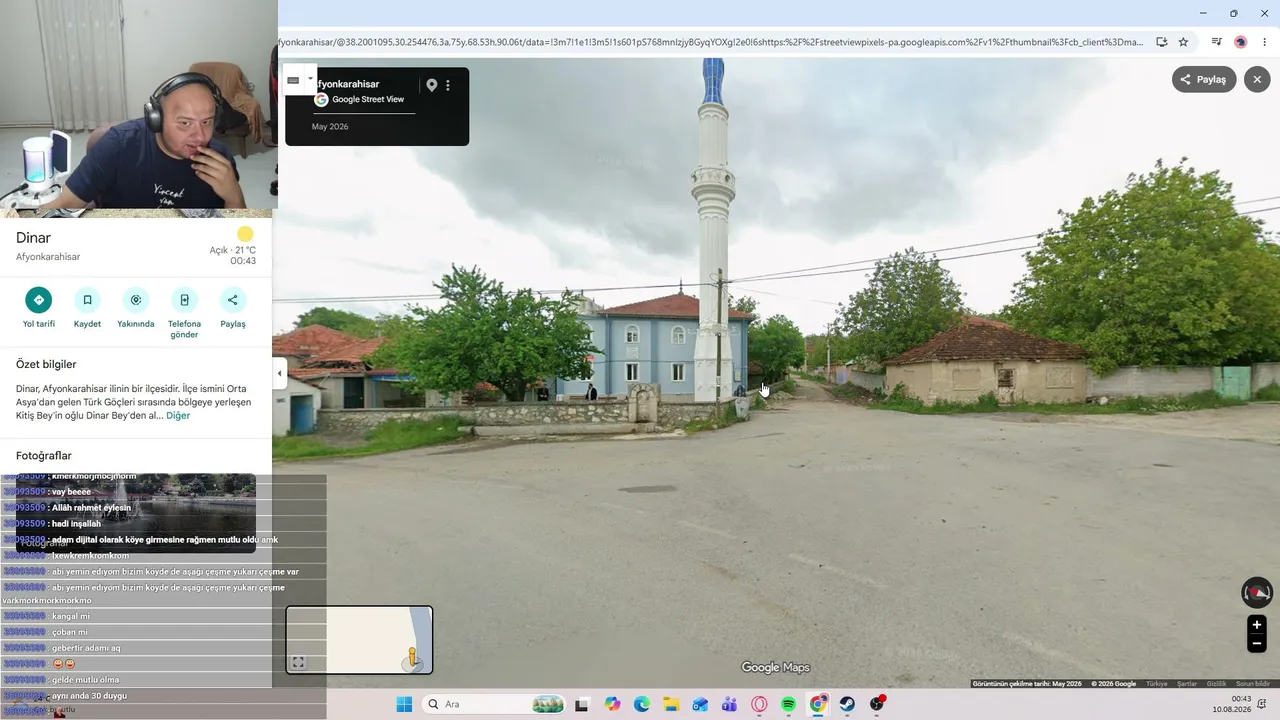Viewport: 1280px width, 720px height.
Task: Close Street View with the X button
Action: coord(1257,79)
